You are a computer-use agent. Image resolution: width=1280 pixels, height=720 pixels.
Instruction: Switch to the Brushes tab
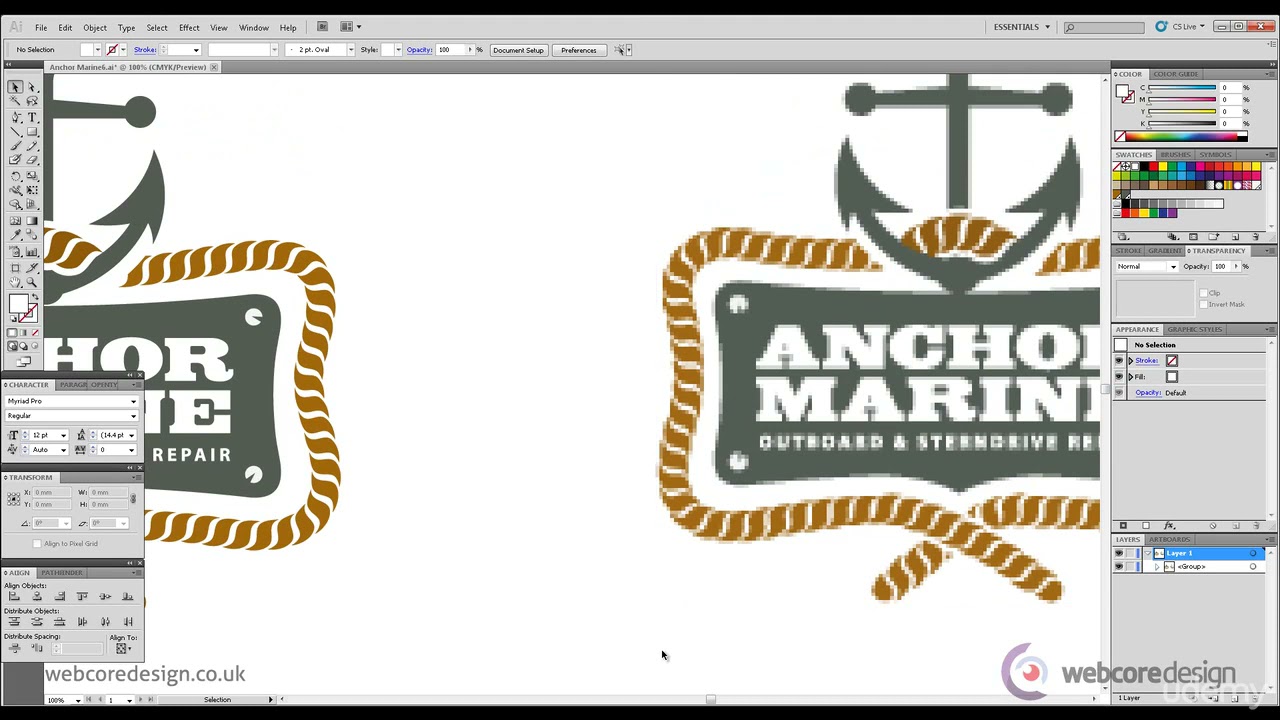(1176, 155)
